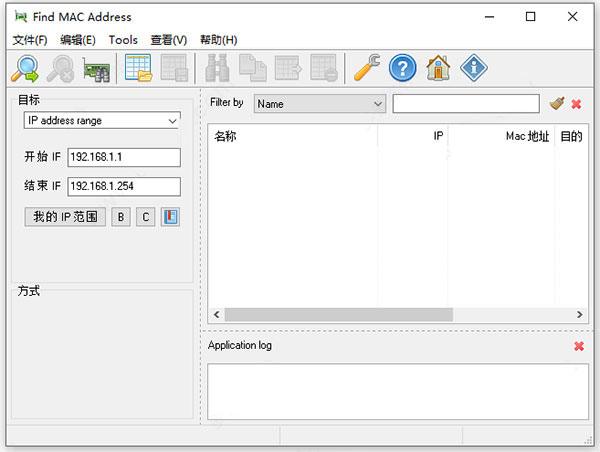Click the export table arrow icon
The height and width of the screenshot is (452, 600).
(289, 68)
